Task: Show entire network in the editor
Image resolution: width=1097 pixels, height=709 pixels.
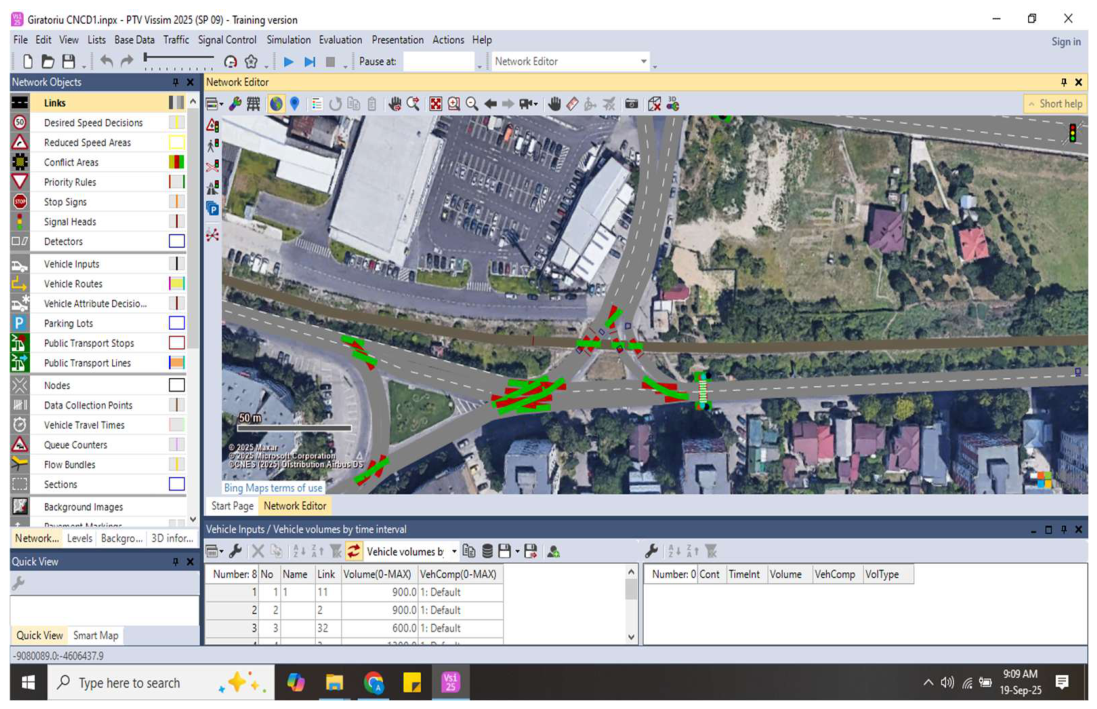Action: [435, 104]
